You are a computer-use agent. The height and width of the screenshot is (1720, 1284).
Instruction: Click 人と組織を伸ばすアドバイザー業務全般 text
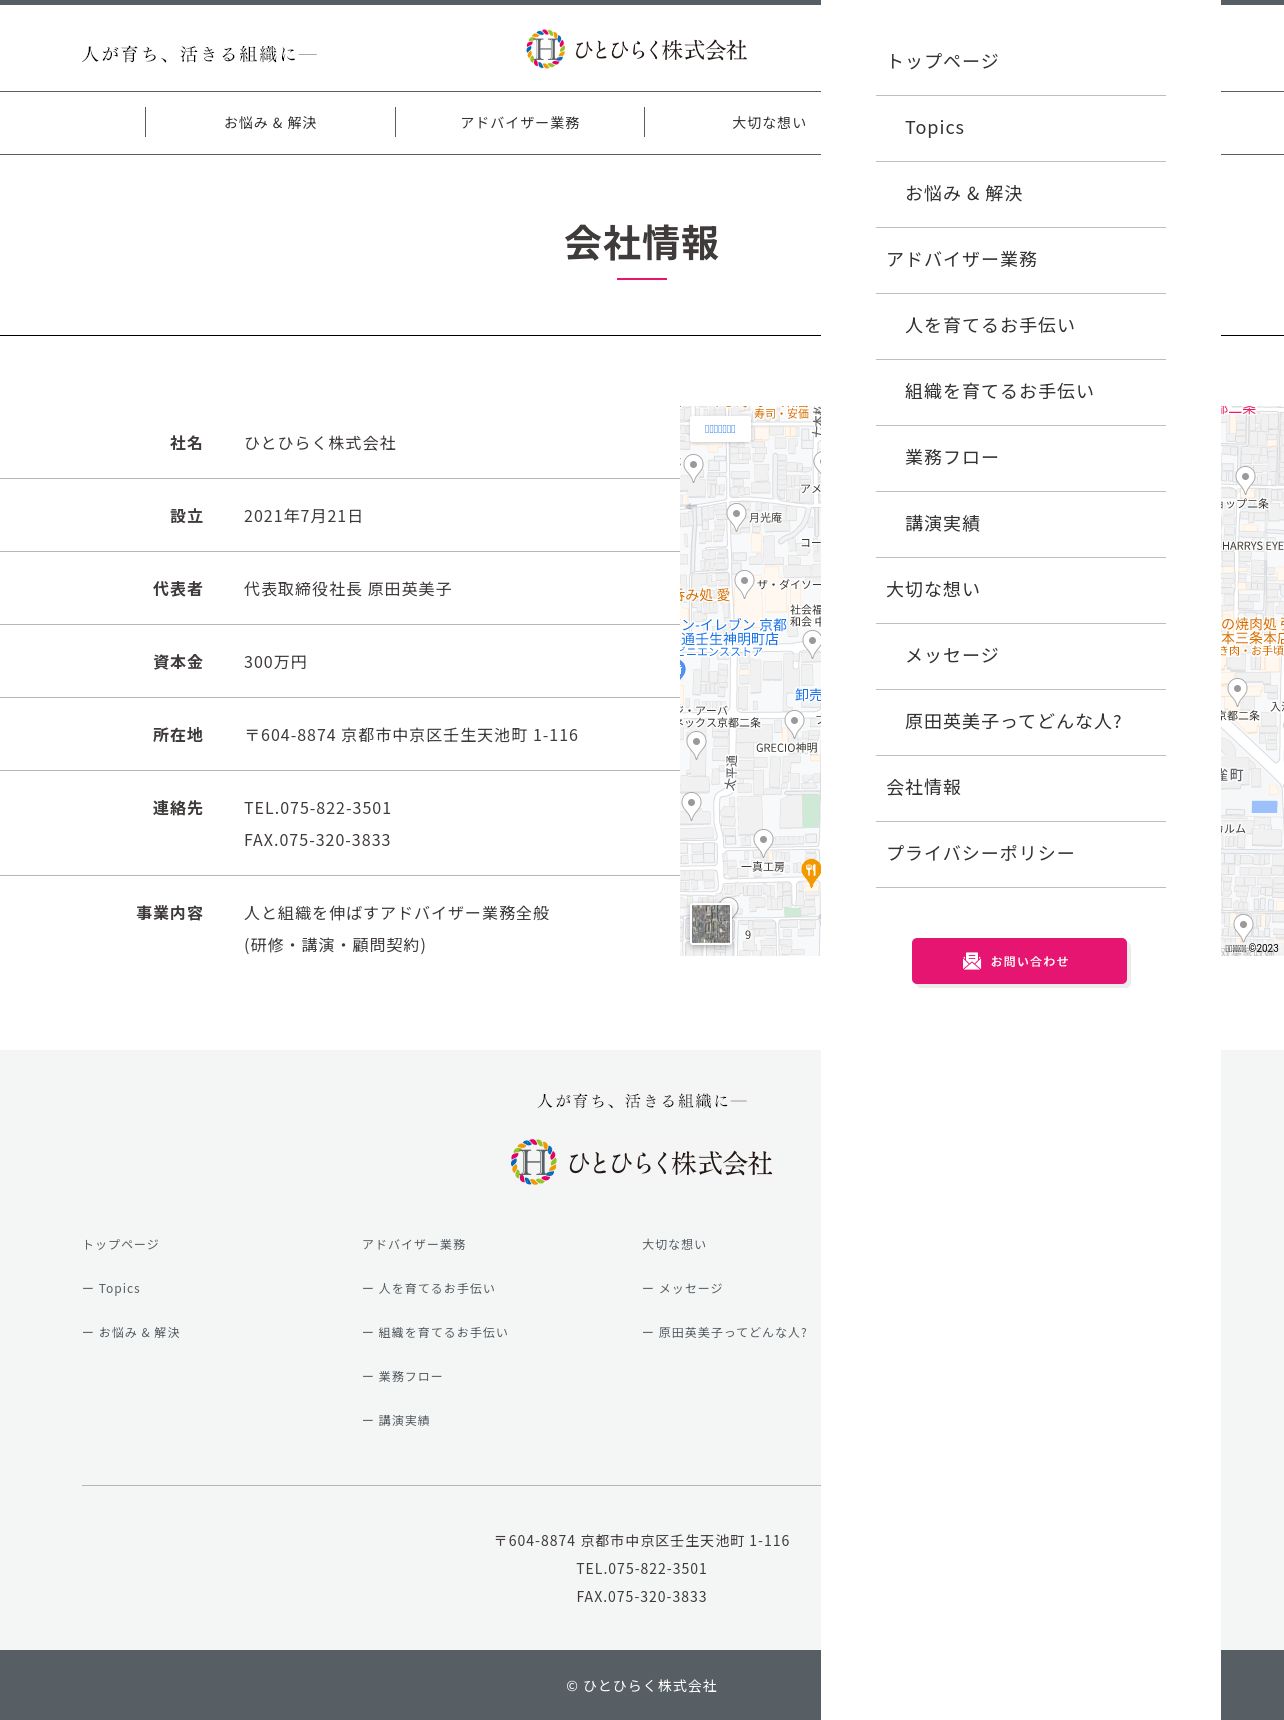click(x=397, y=913)
